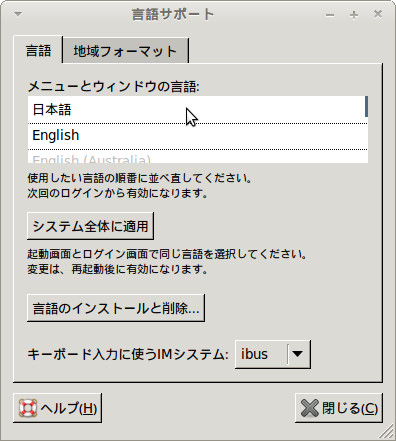The image size is (396, 441).
Task: Minimize the 言語サポート window
Action: coord(330,15)
